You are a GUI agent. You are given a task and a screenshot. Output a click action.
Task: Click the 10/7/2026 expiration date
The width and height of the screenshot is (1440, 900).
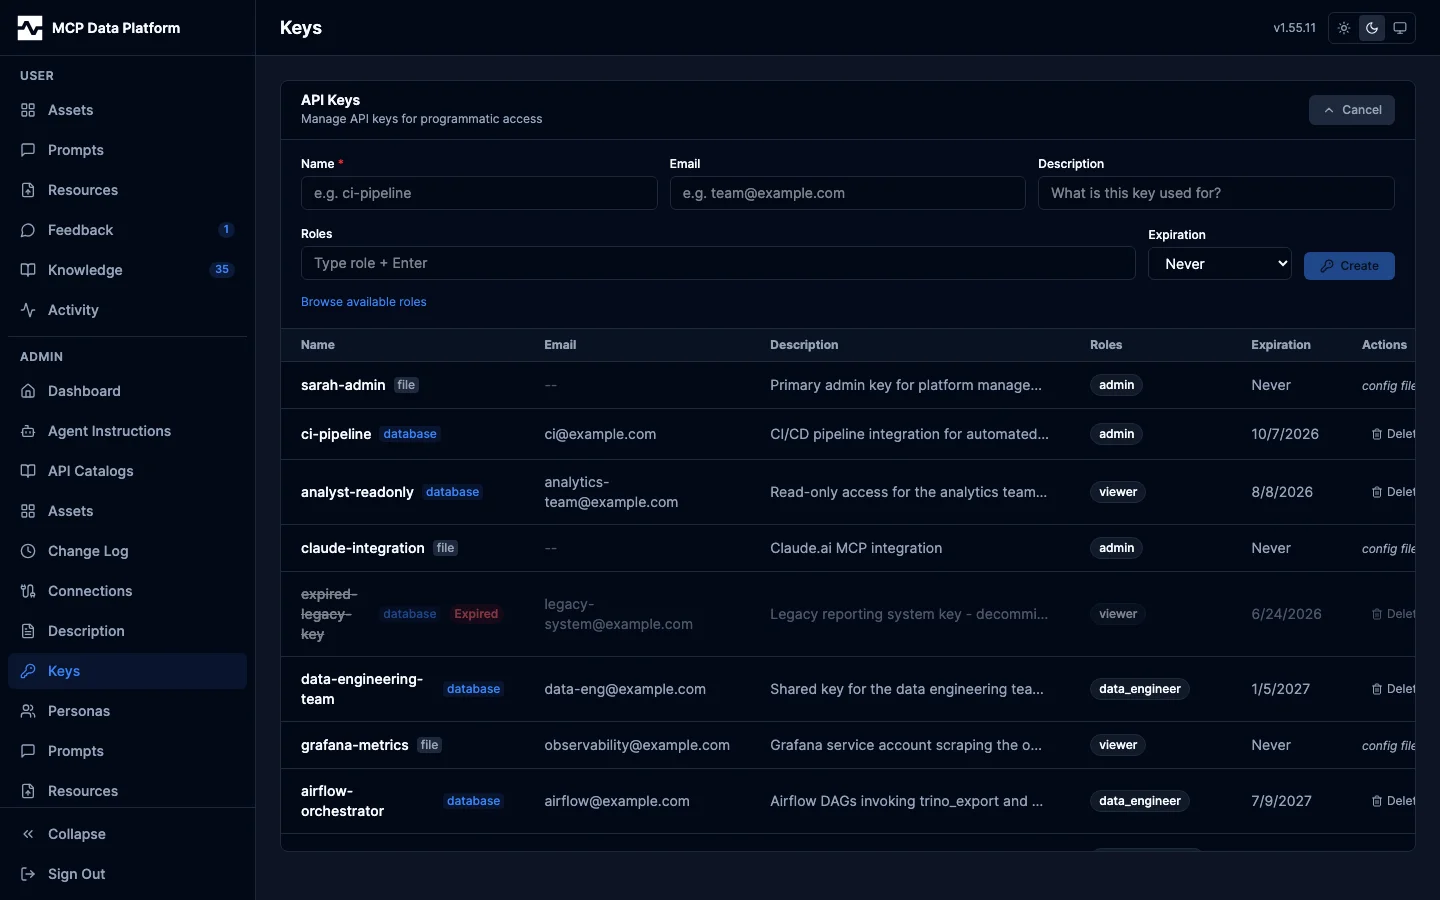[x=1285, y=434]
